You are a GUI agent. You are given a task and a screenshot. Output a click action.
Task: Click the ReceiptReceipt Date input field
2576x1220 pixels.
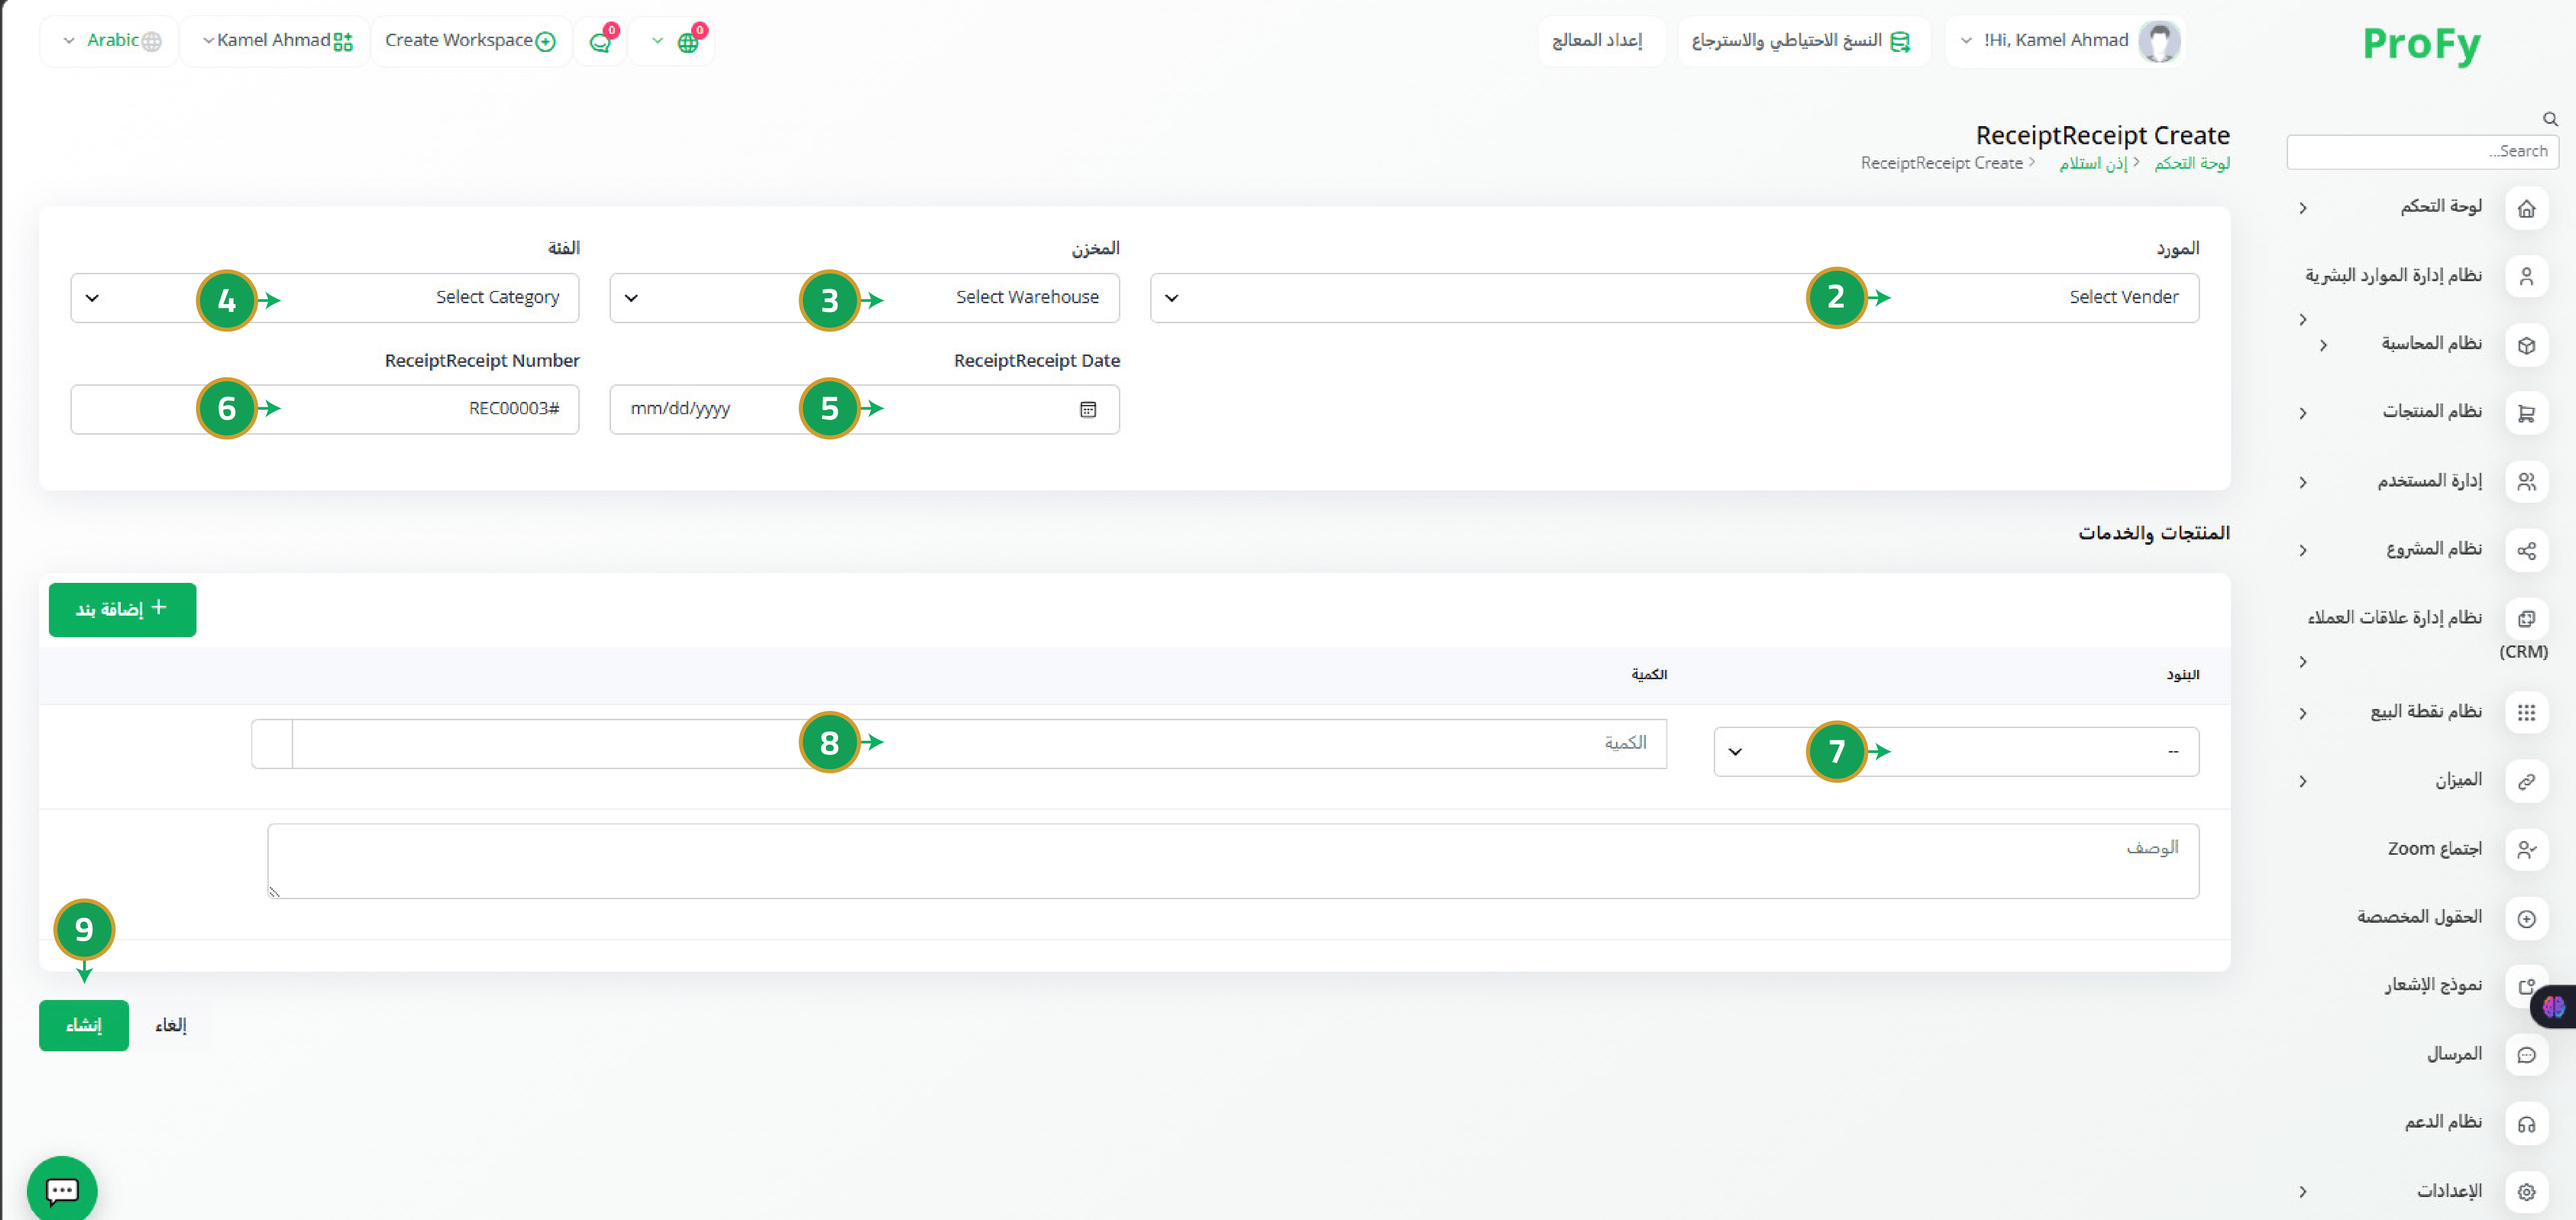(x=864, y=409)
